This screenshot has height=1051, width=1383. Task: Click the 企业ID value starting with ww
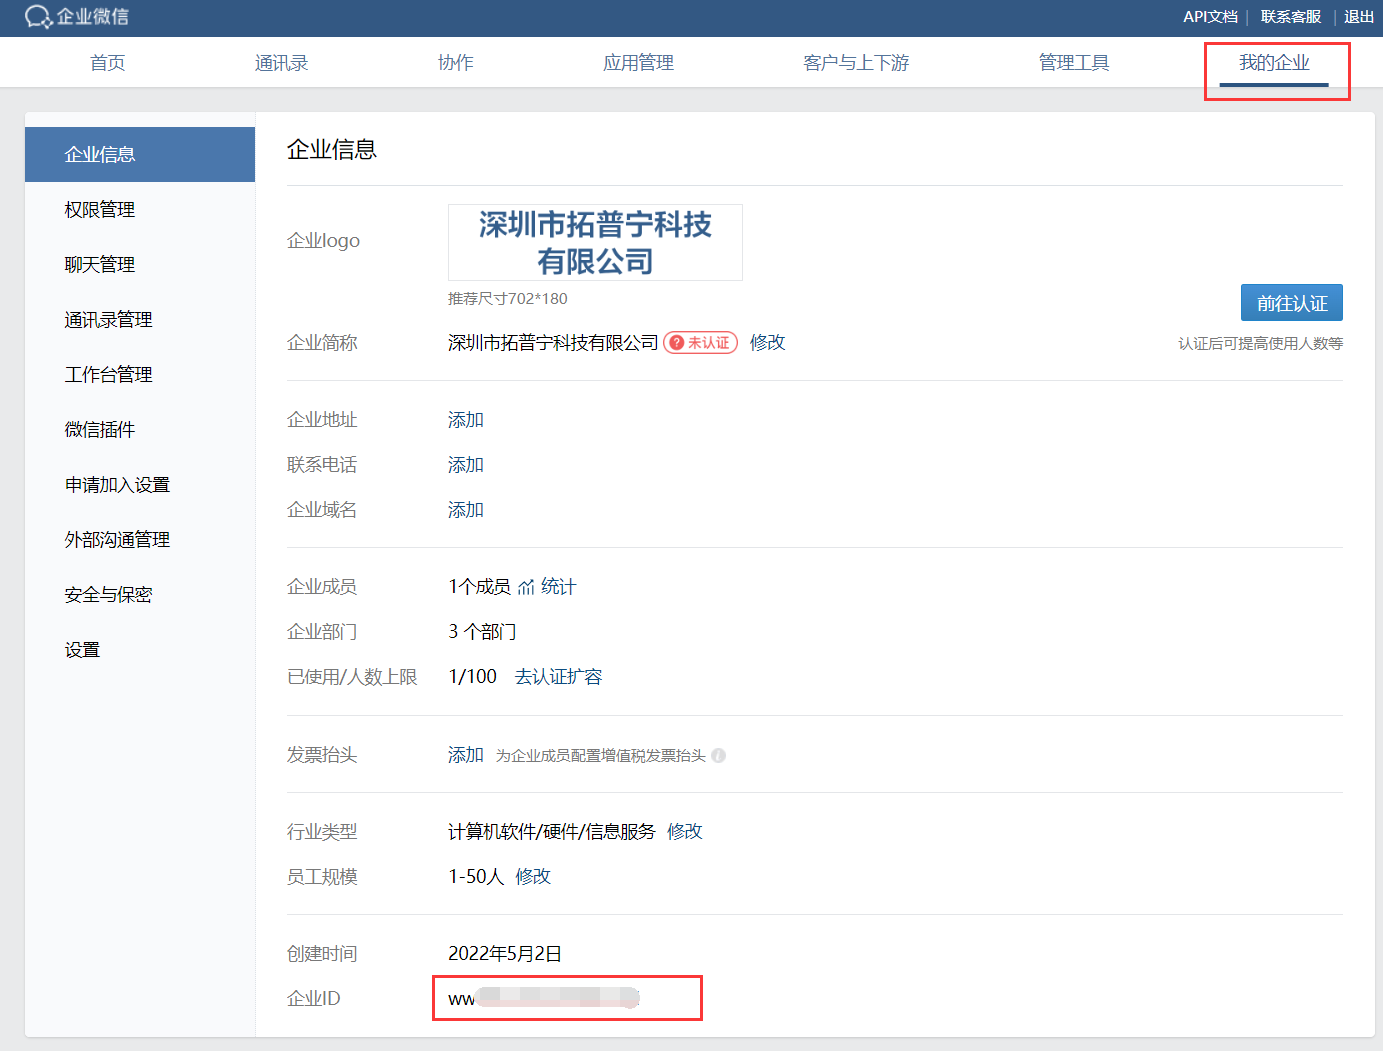544,998
